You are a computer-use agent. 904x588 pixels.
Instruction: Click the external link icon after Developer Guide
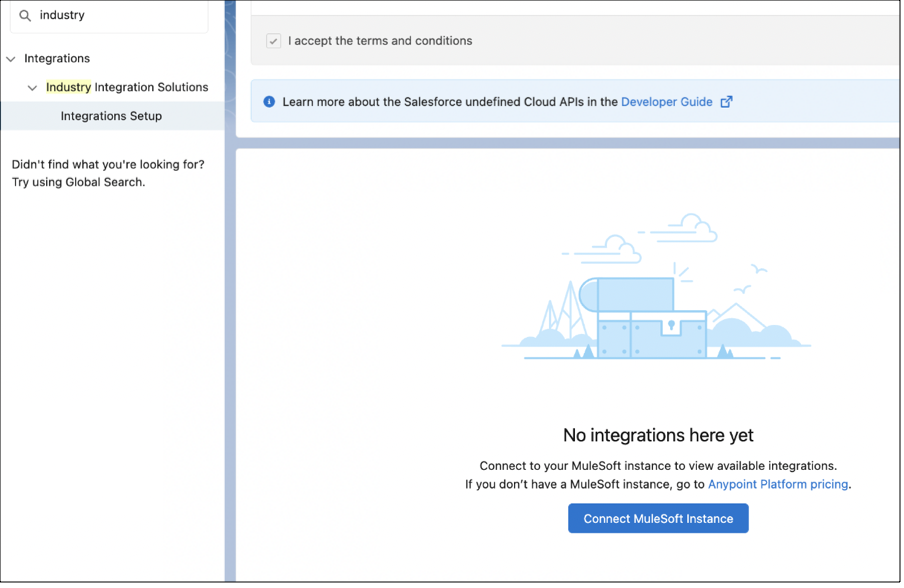(x=726, y=102)
